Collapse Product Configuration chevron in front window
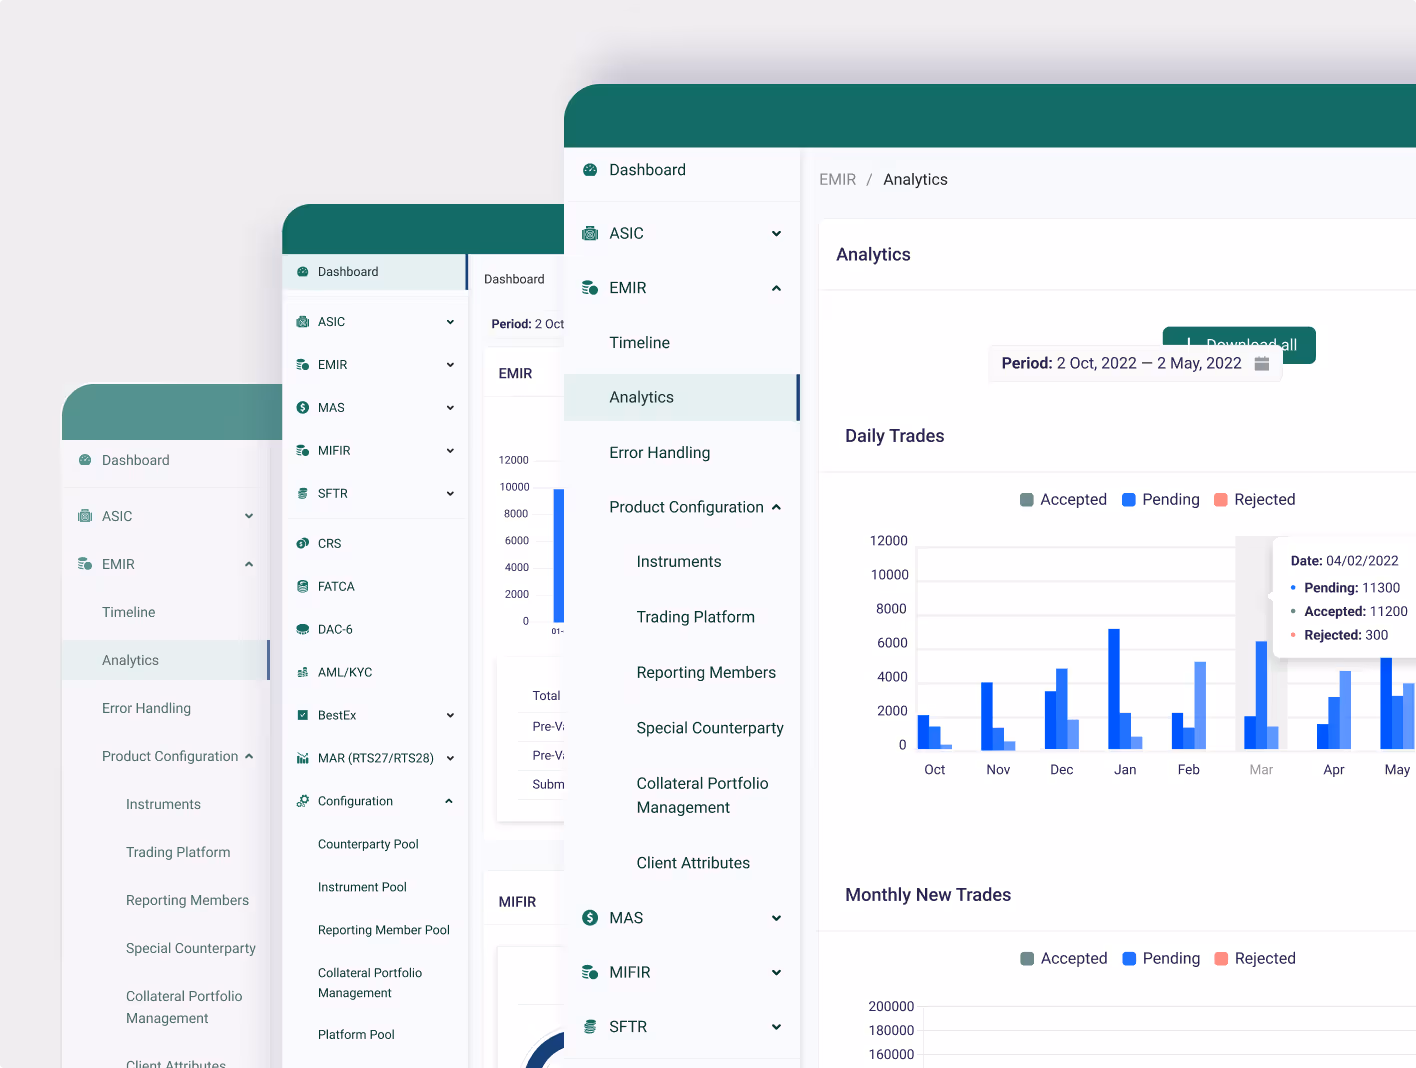1416x1068 pixels. pyautogui.click(x=776, y=508)
